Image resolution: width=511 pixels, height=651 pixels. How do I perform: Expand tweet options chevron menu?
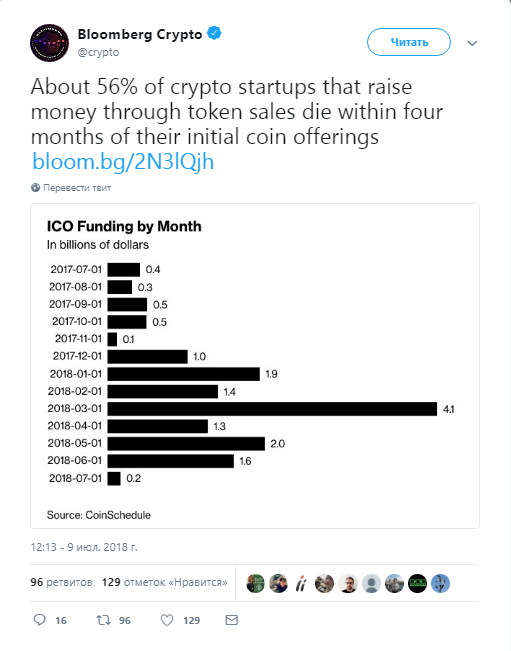[472, 43]
